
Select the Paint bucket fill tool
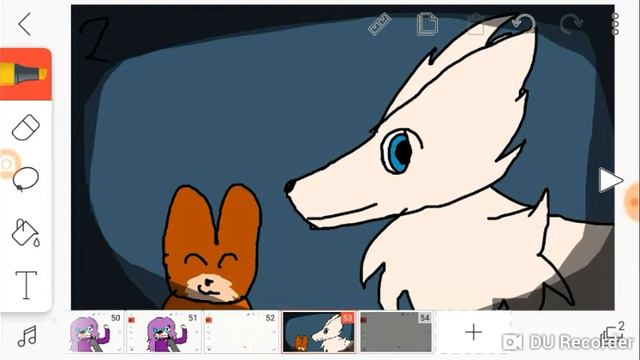point(26,233)
